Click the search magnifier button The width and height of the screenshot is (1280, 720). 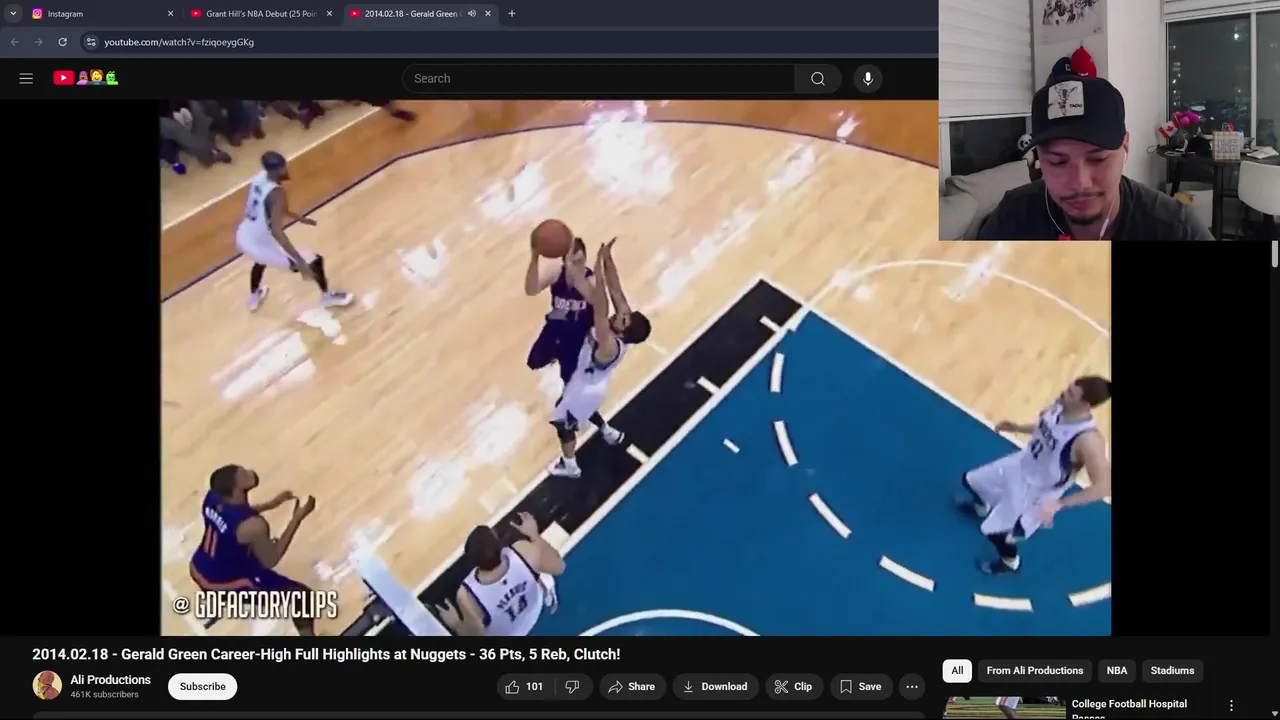[818, 78]
